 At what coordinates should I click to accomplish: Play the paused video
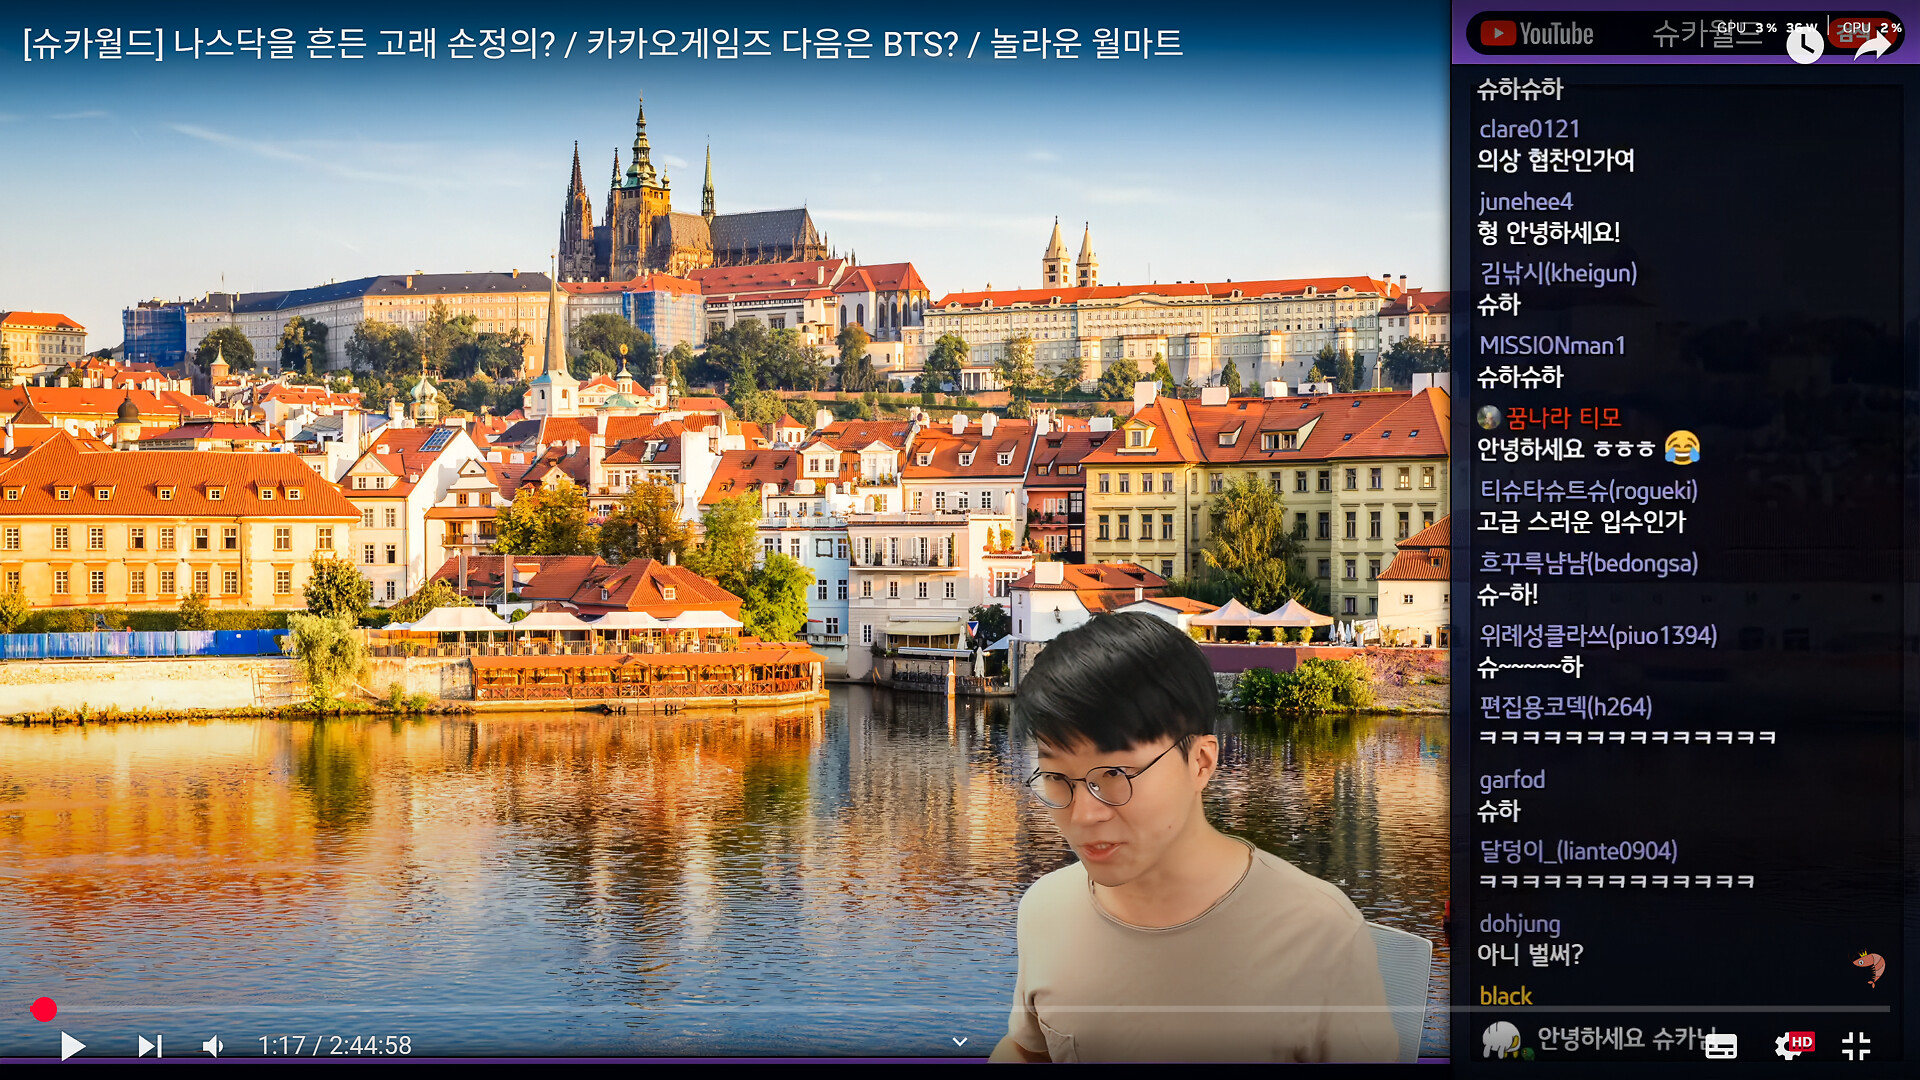click(72, 1046)
